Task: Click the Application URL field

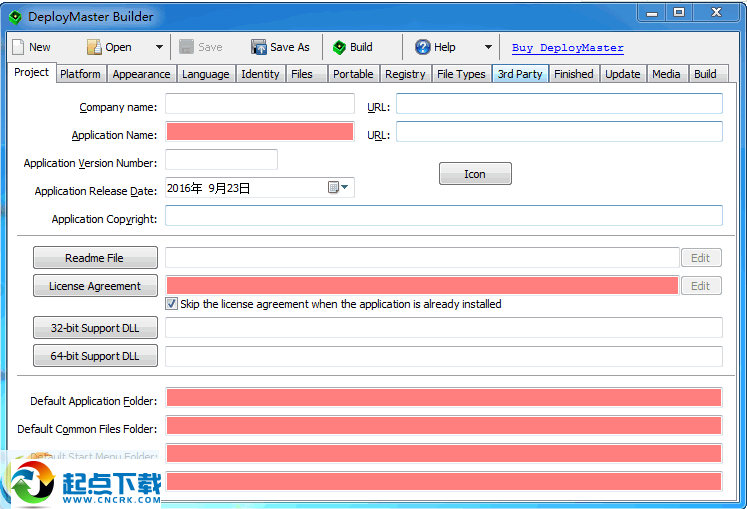Action: [x=559, y=132]
